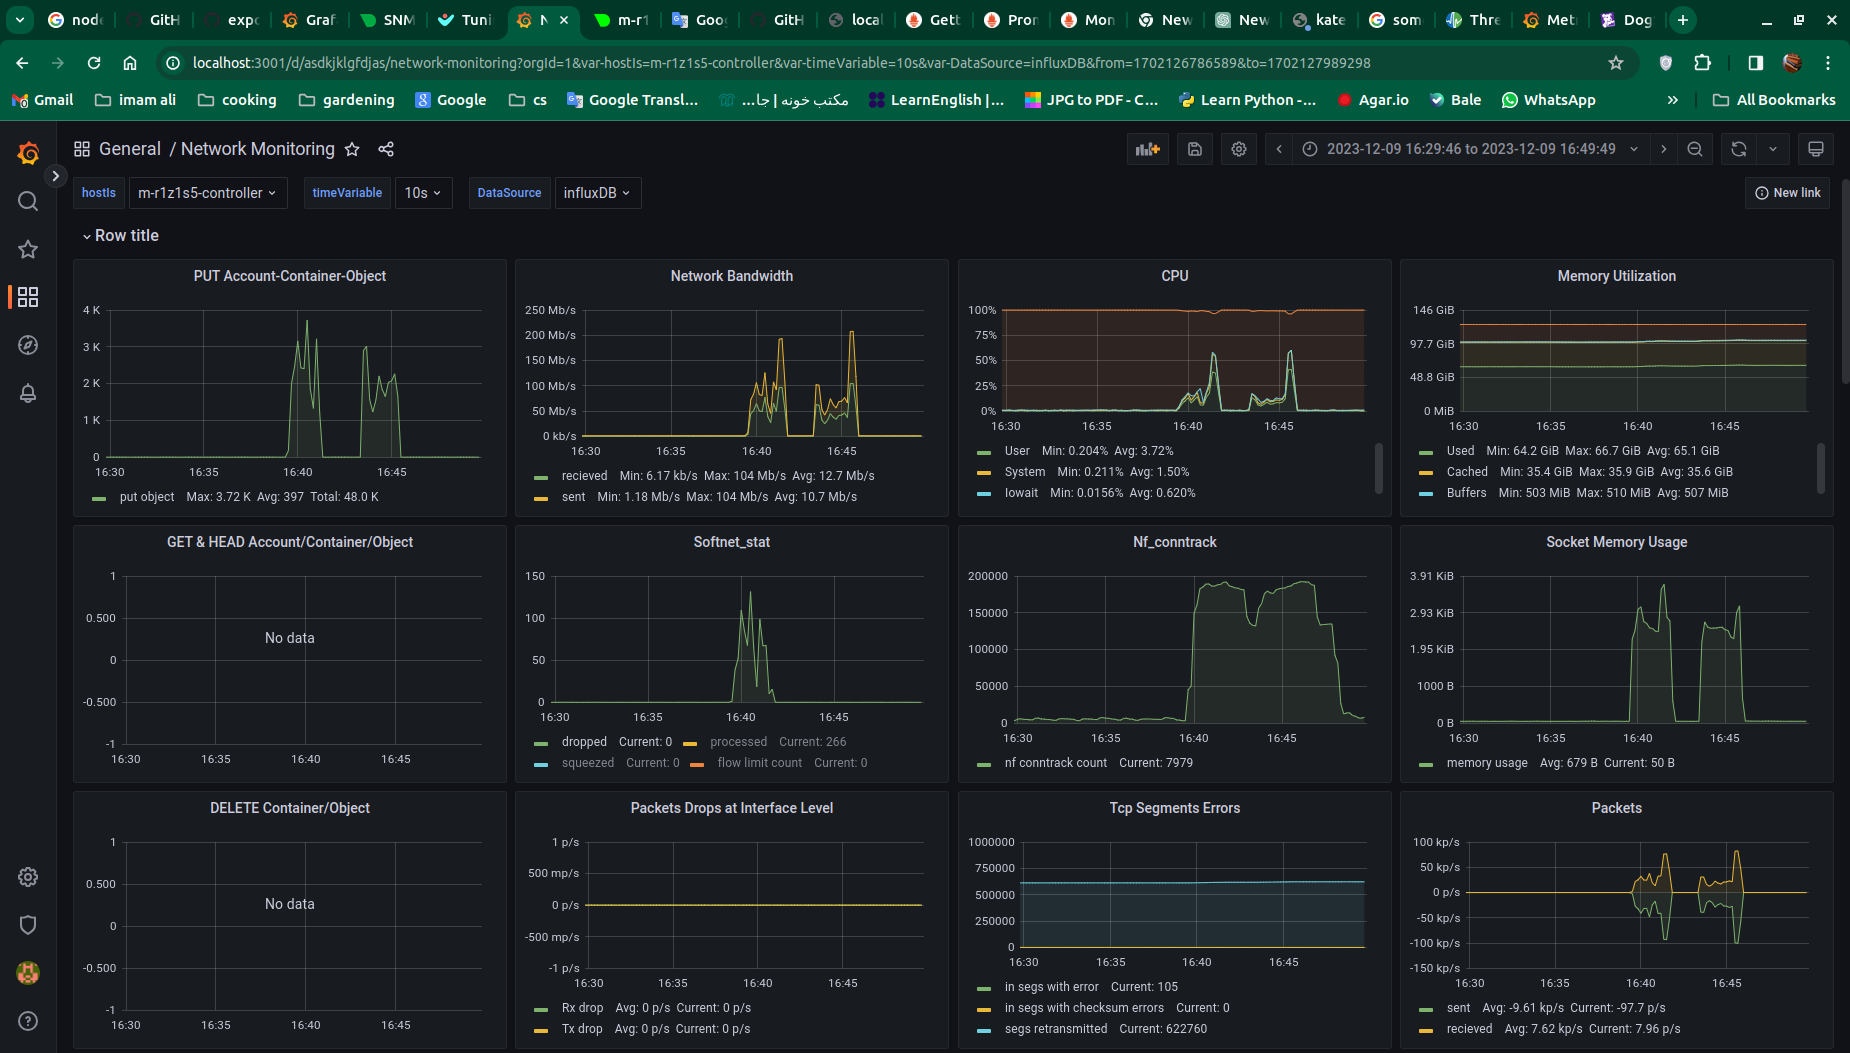
Task: Click the 'General' breadcrumb link
Action: [129, 149]
